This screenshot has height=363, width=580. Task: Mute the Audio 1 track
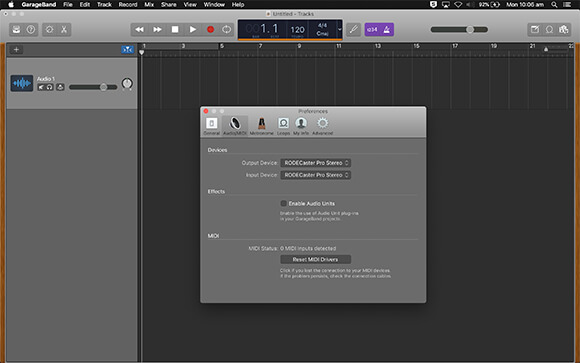click(x=41, y=87)
